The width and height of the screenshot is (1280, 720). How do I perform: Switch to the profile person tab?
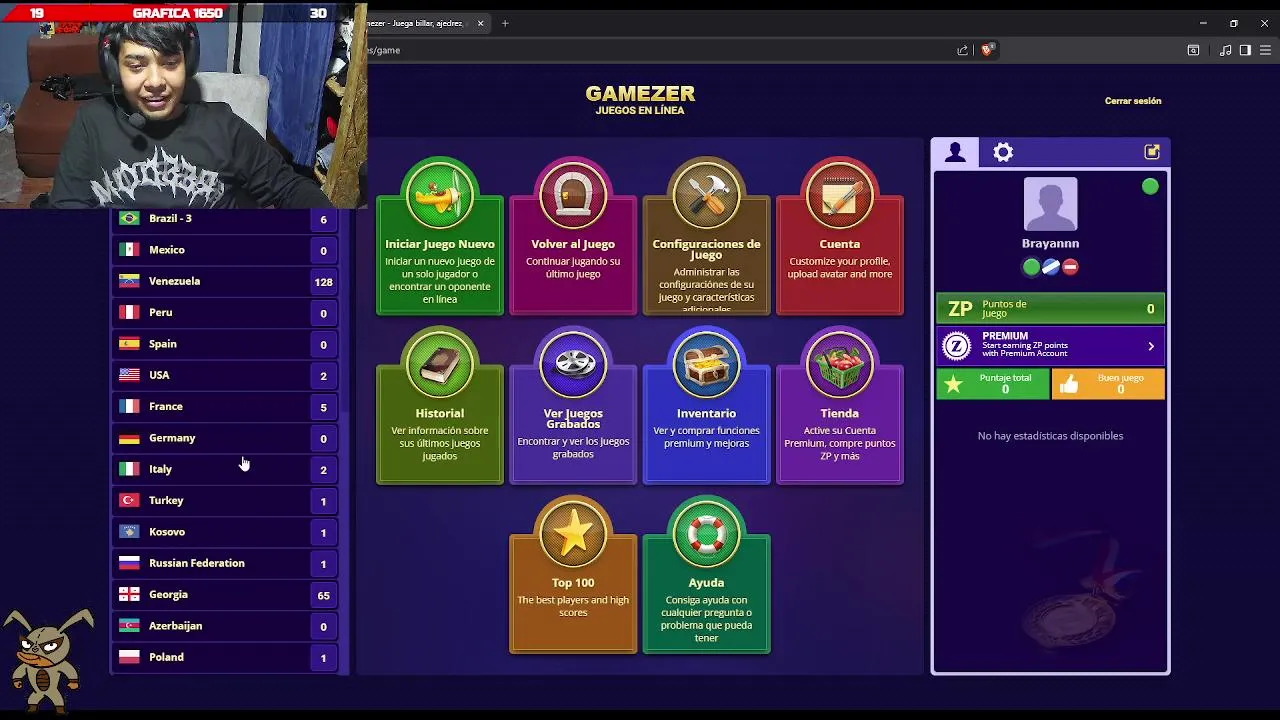point(955,152)
